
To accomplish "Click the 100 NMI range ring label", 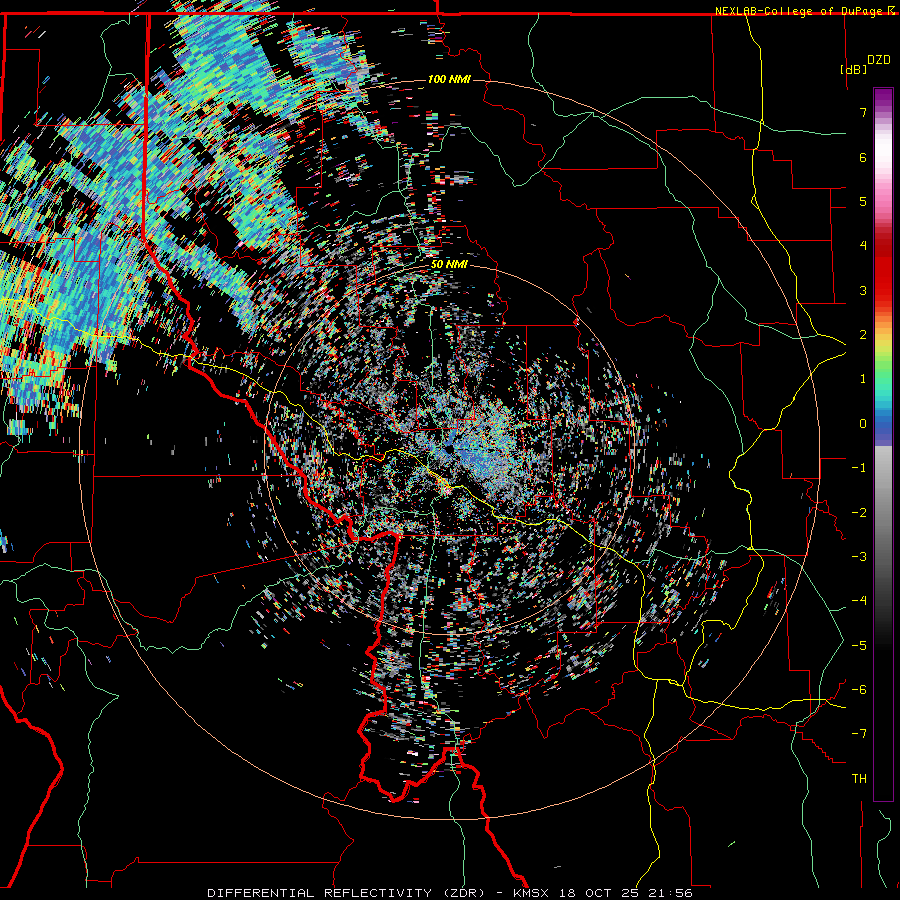I will tap(449, 79).
